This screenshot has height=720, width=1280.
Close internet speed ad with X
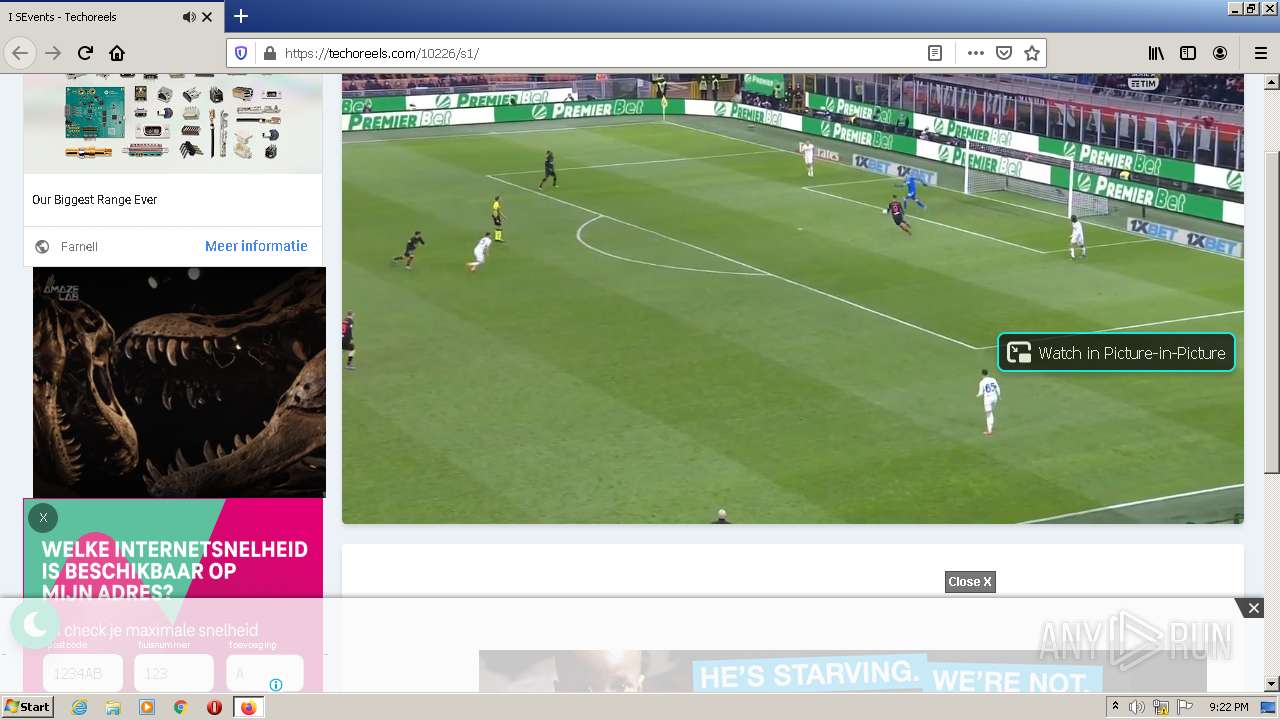(43, 518)
